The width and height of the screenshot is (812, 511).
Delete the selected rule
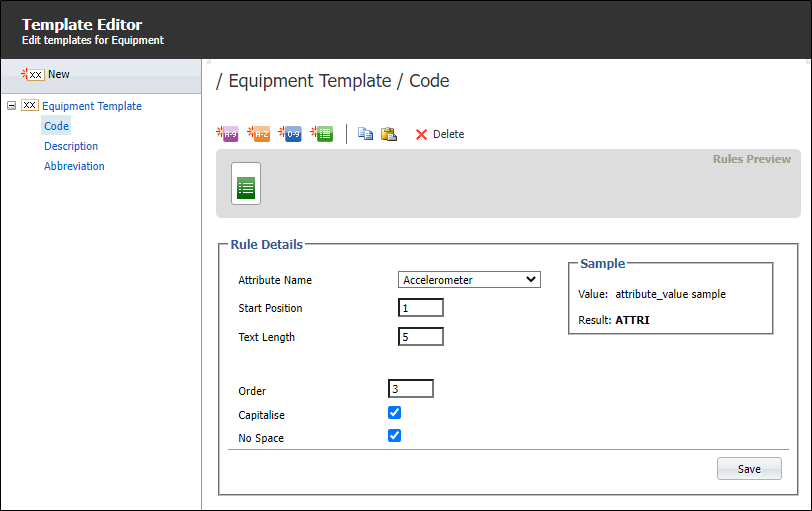(440, 134)
